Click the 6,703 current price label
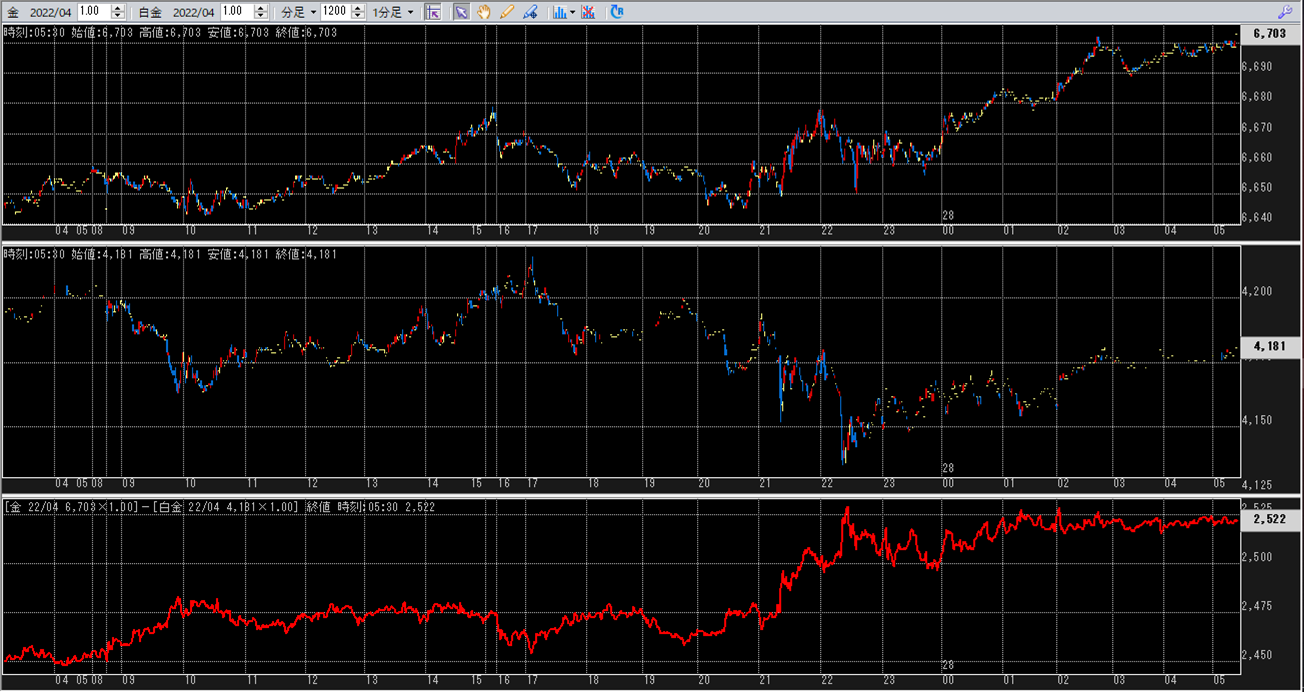 click(1268, 33)
